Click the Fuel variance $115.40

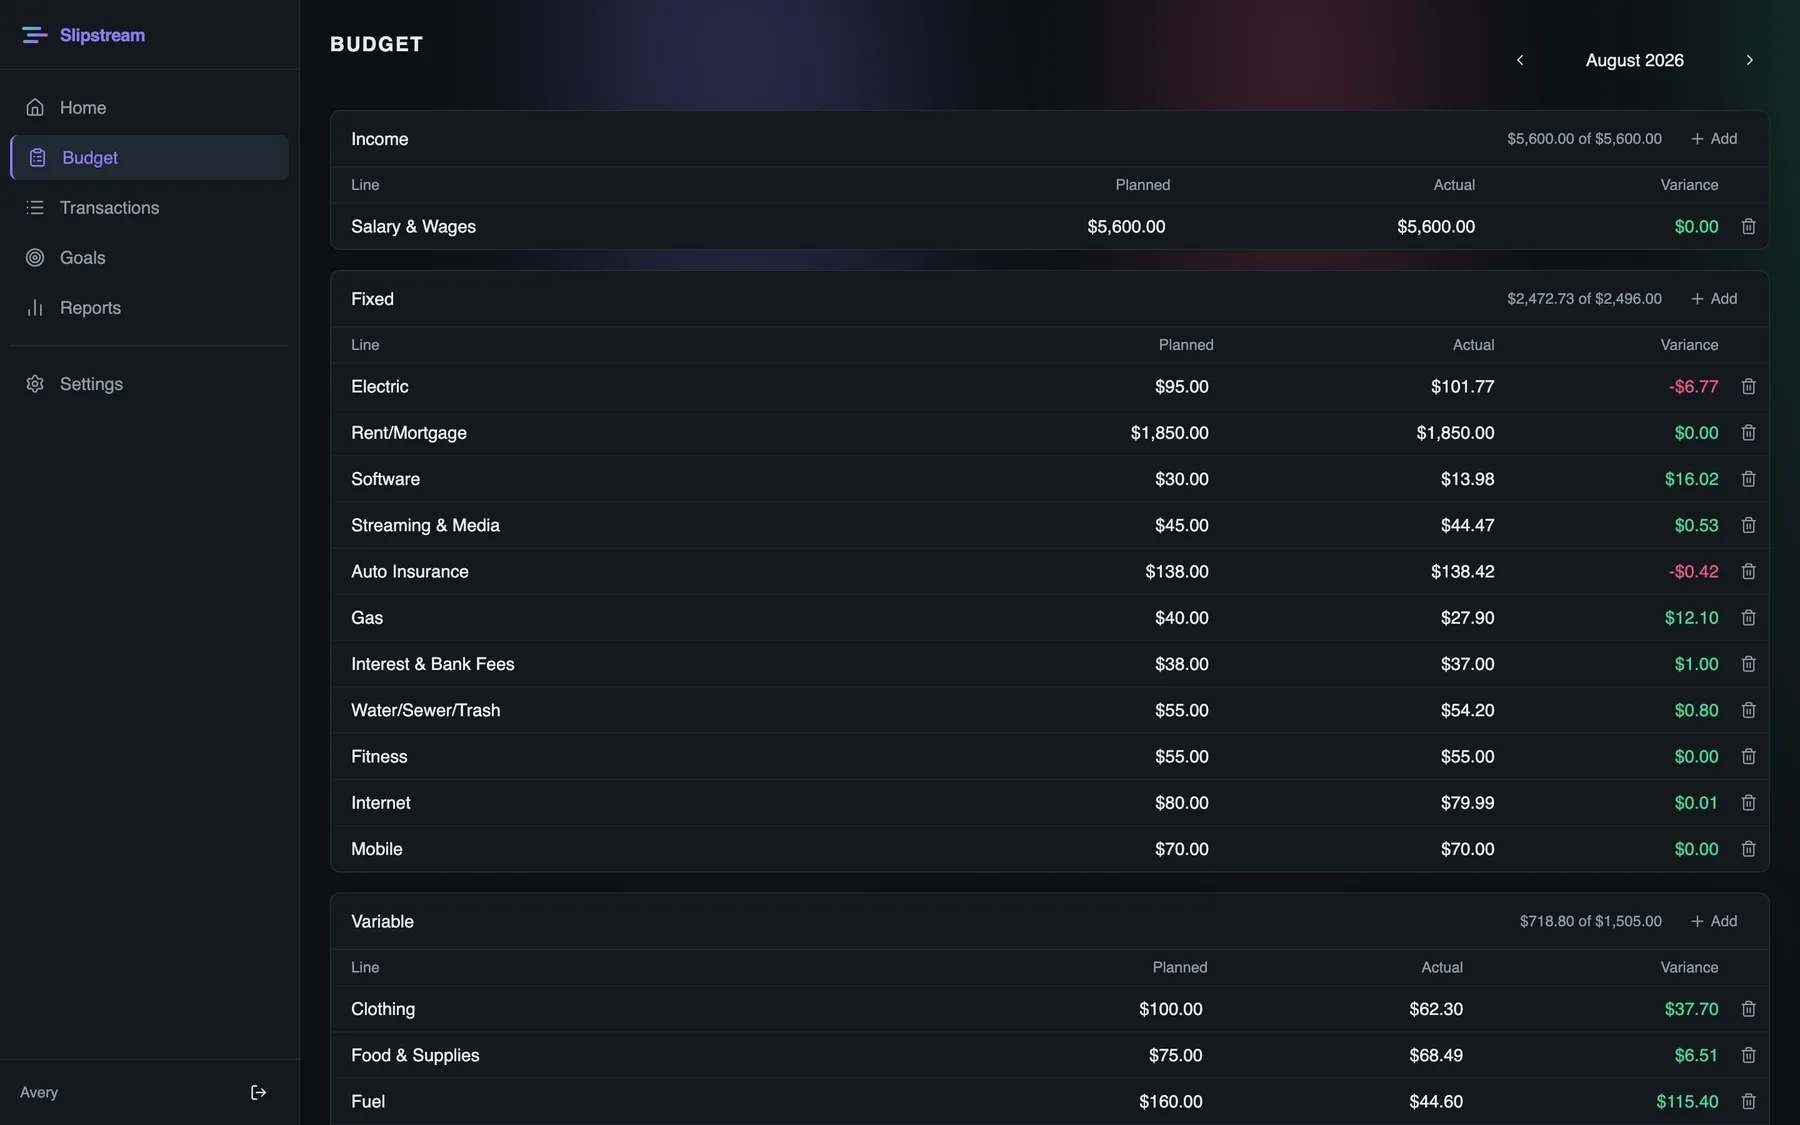click(1687, 1101)
